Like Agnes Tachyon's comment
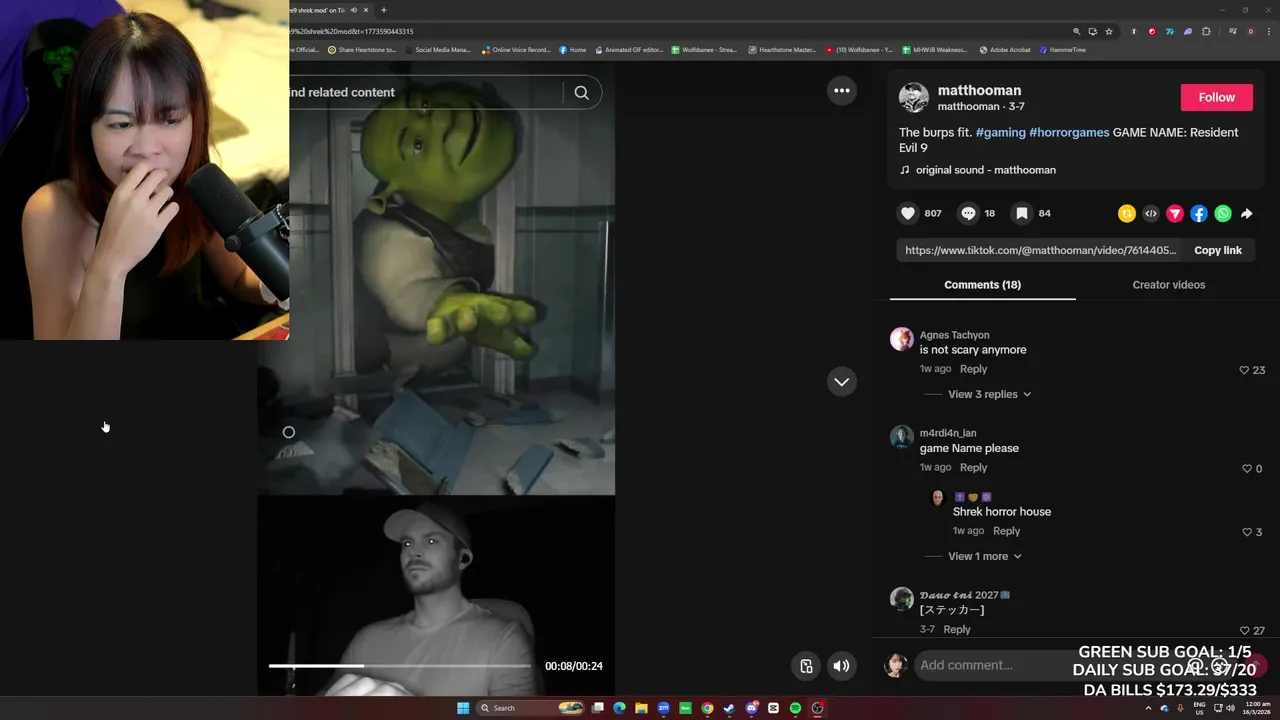This screenshot has height=720, width=1280. point(1244,370)
